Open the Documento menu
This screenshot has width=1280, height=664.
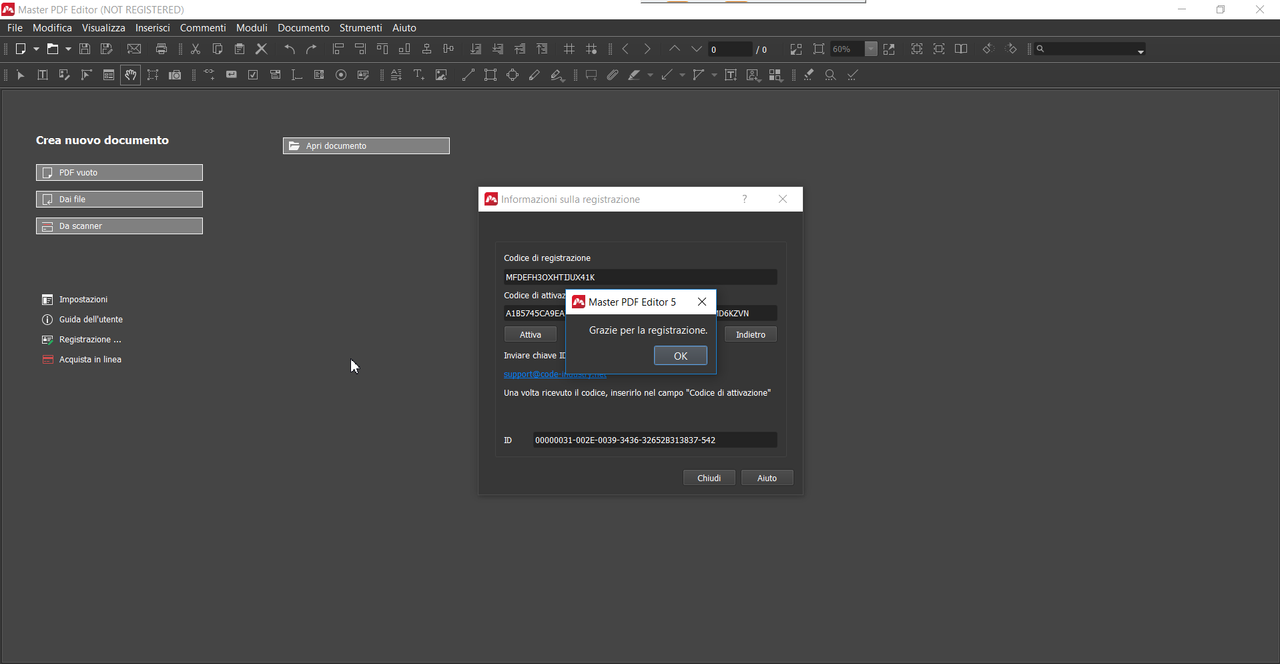[x=304, y=28]
